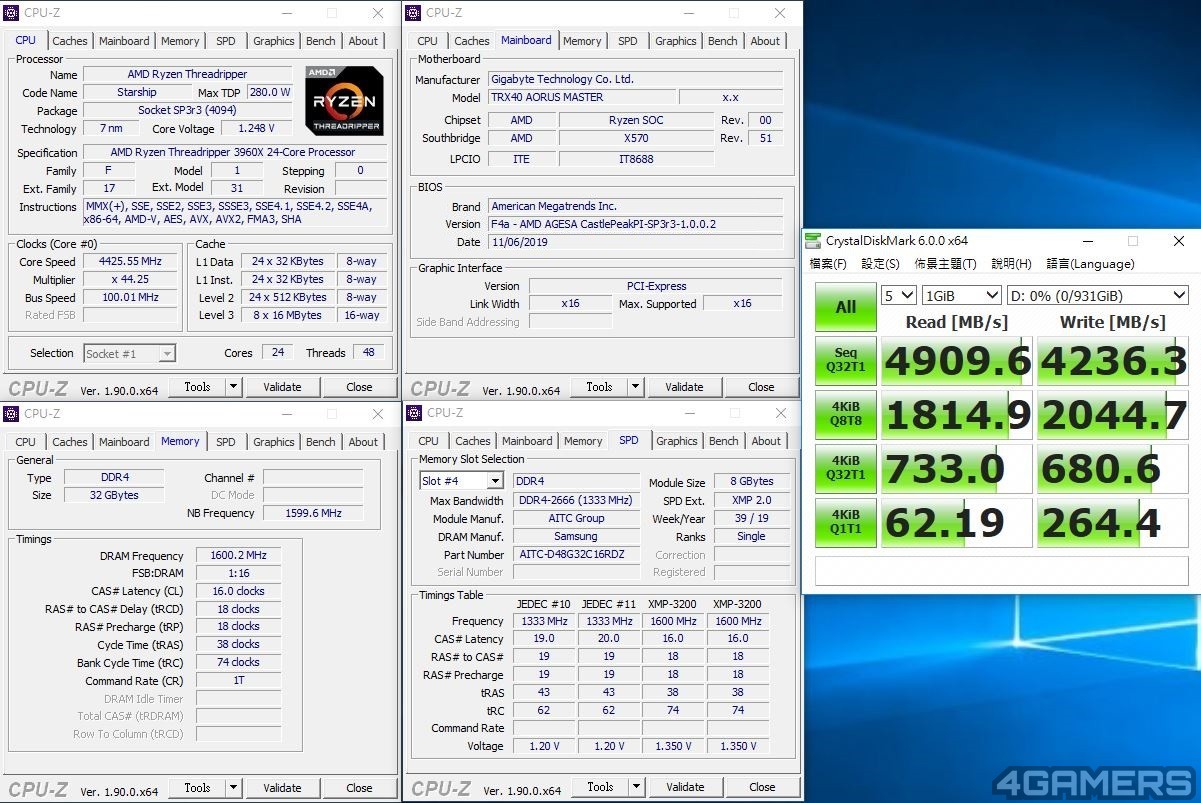The image size is (1201, 803).
Task: Open the Tools dropdown arrow in the SPD tab window
Action: [637, 787]
